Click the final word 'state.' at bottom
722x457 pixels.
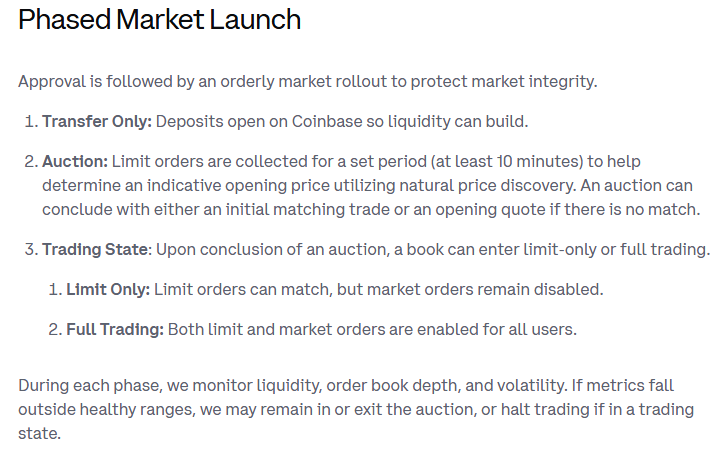40,433
